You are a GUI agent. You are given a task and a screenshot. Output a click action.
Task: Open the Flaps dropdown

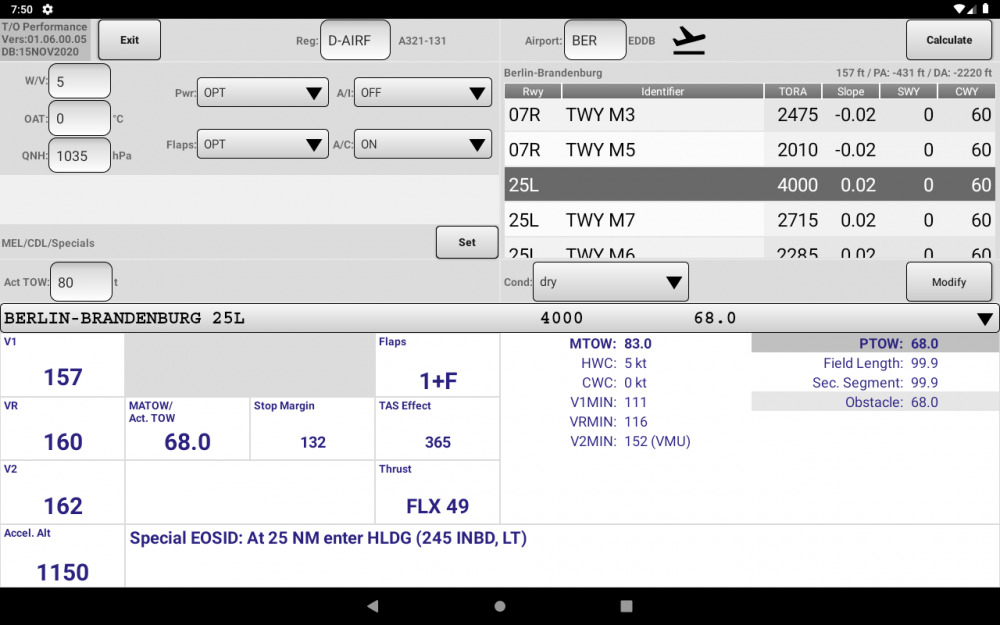point(263,144)
